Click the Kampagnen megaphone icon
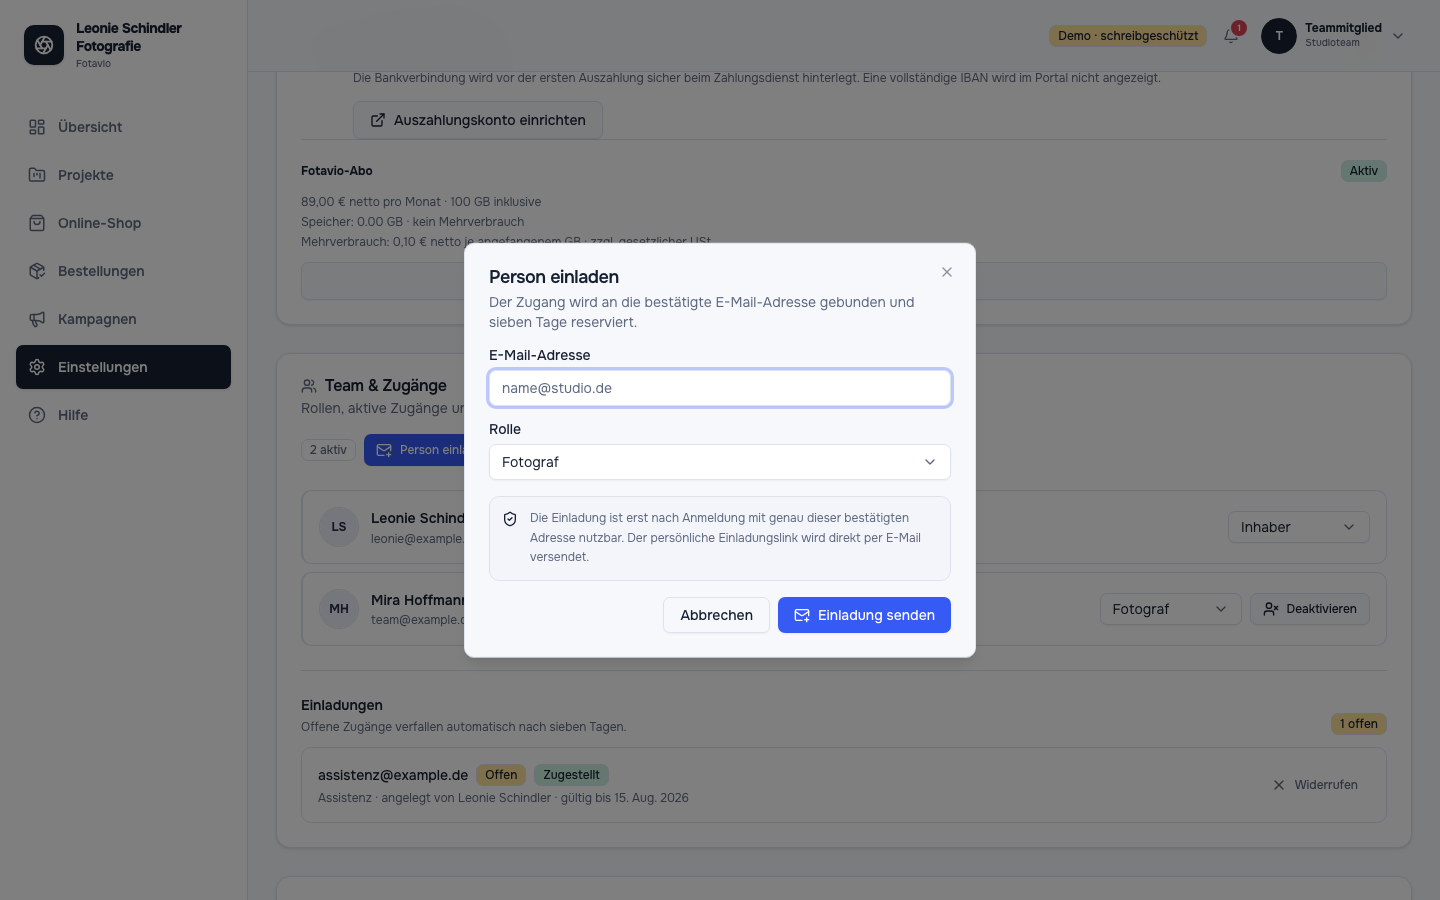This screenshot has height=900, width=1440. 37,319
